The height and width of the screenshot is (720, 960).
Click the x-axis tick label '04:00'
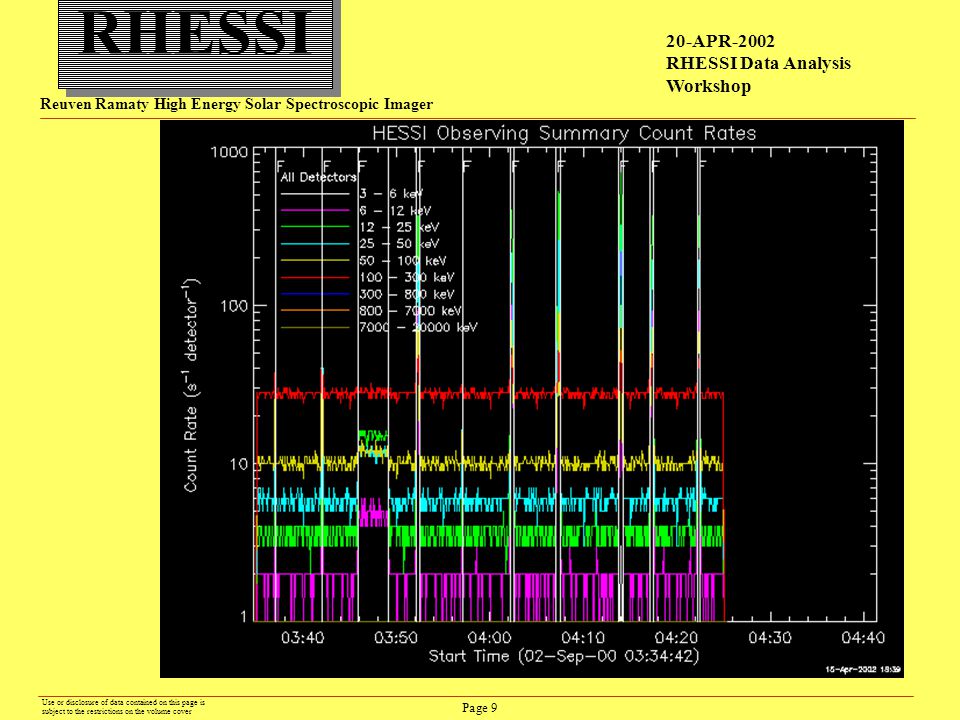490,638
